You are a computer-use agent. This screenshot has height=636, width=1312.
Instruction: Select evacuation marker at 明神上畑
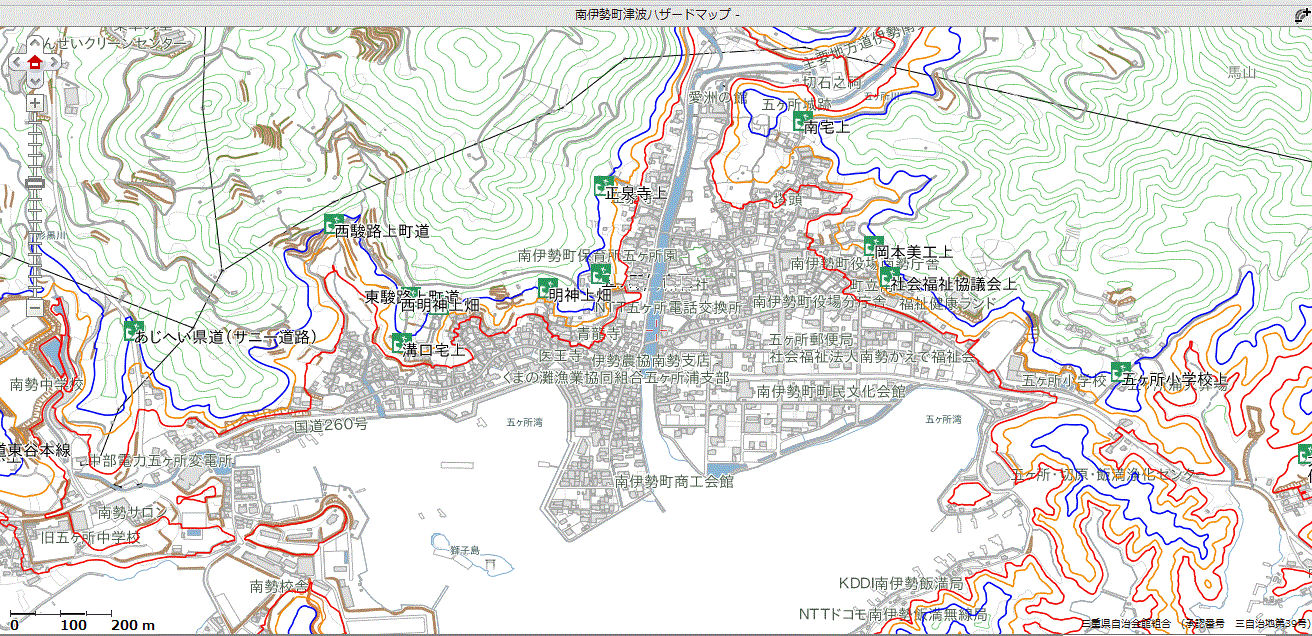coord(546,288)
